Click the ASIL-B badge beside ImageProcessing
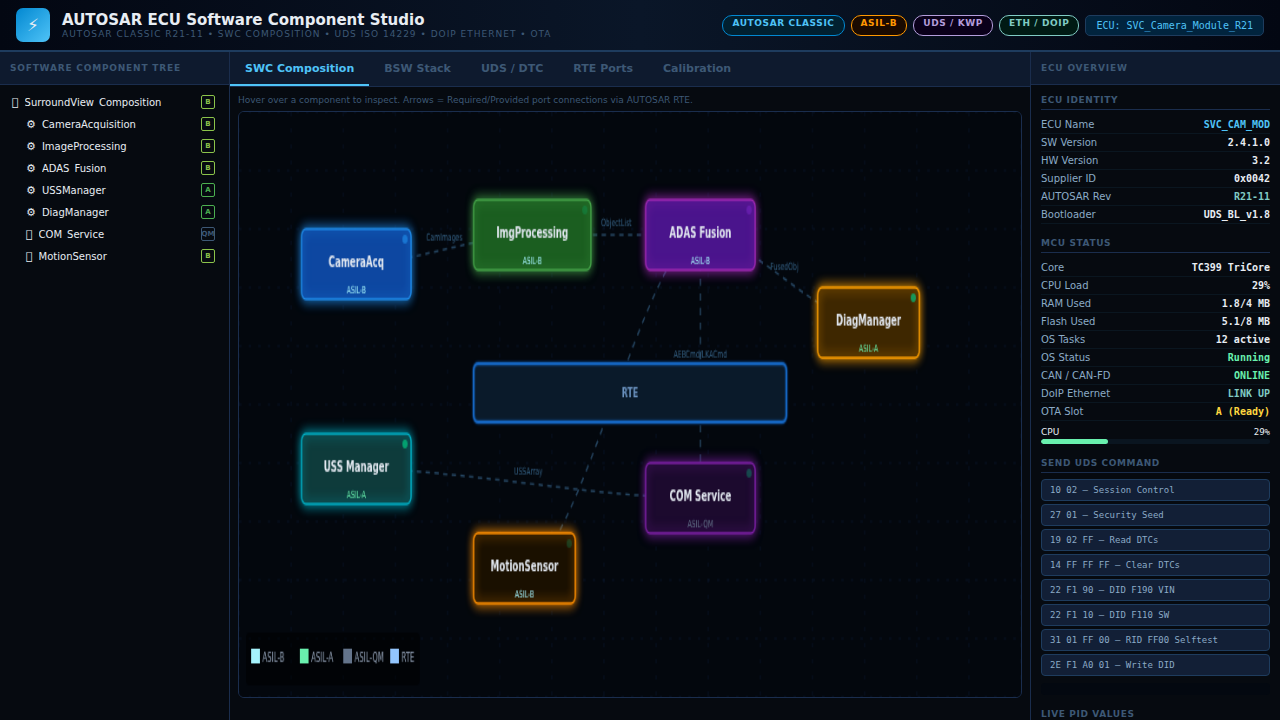The width and height of the screenshot is (1280, 720). [207, 146]
